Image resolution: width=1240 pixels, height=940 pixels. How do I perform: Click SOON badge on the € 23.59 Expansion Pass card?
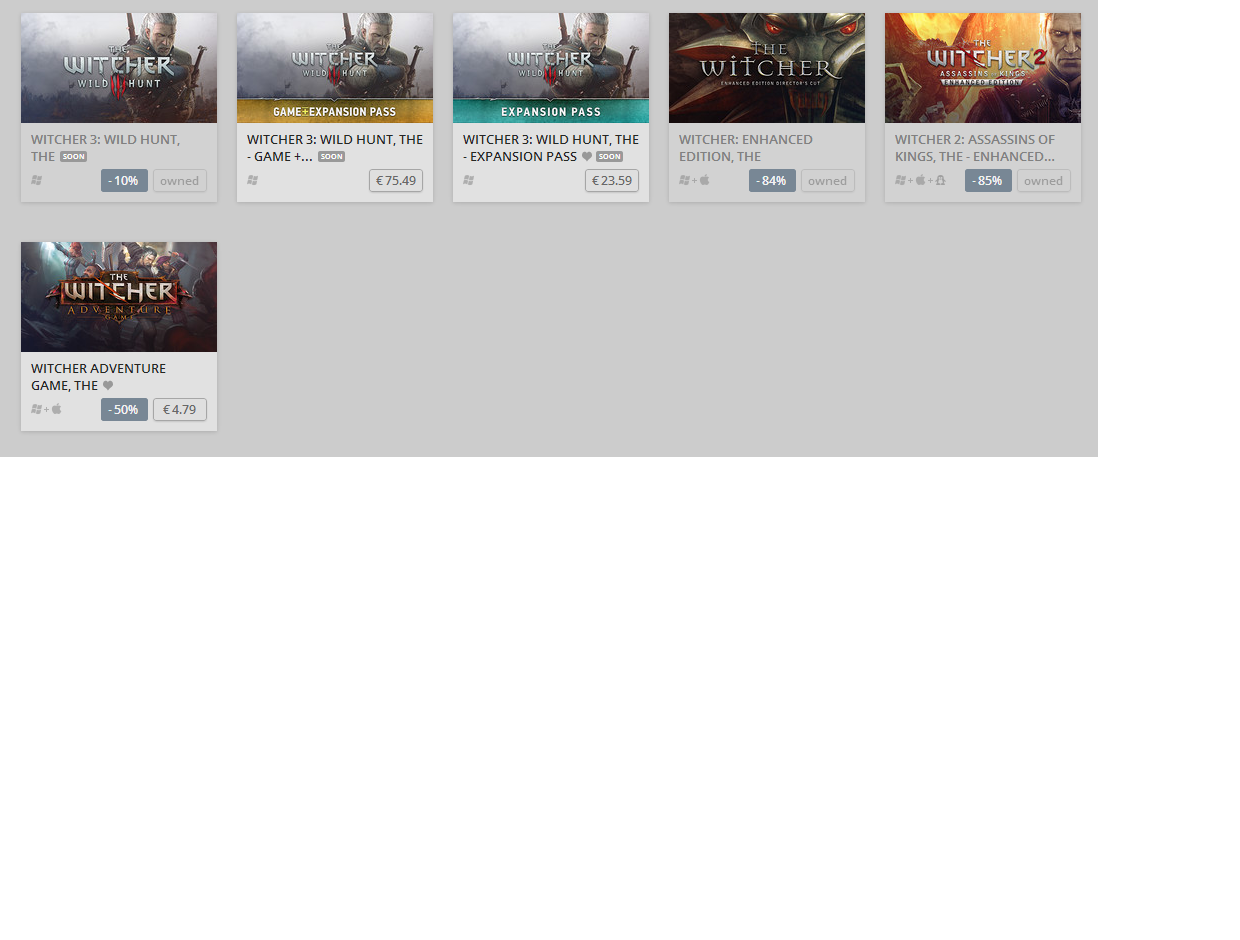pyautogui.click(x=609, y=156)
